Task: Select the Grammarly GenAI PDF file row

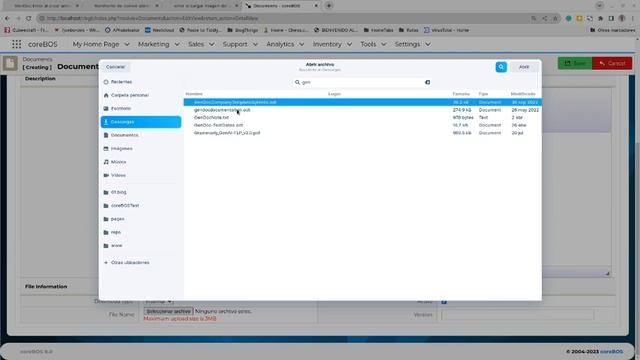Action: tap(362, 133)
